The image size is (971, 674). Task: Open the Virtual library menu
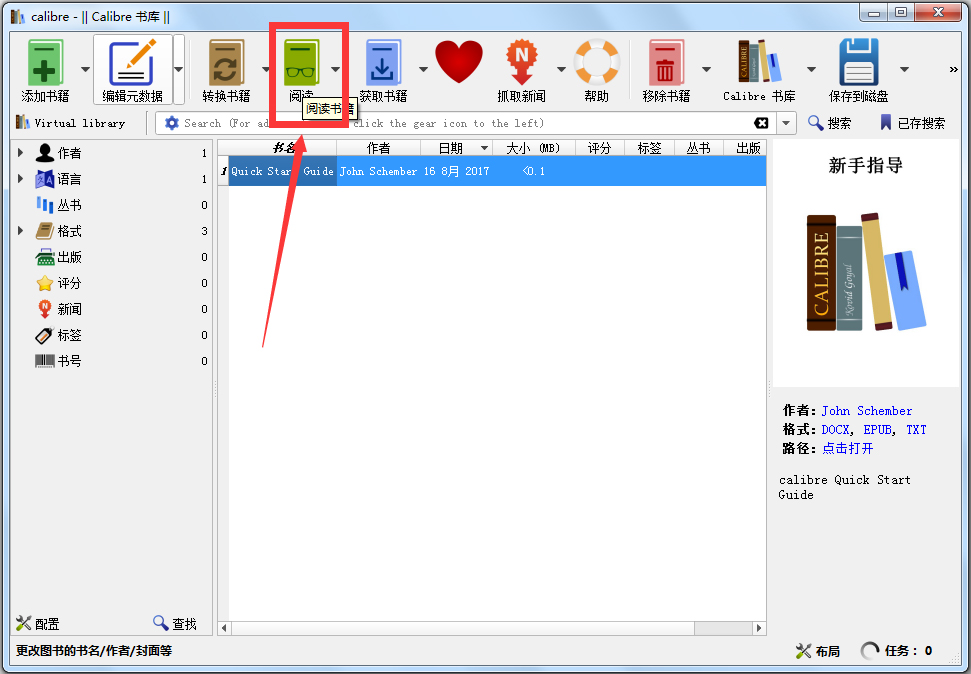(x=70, y=123)
